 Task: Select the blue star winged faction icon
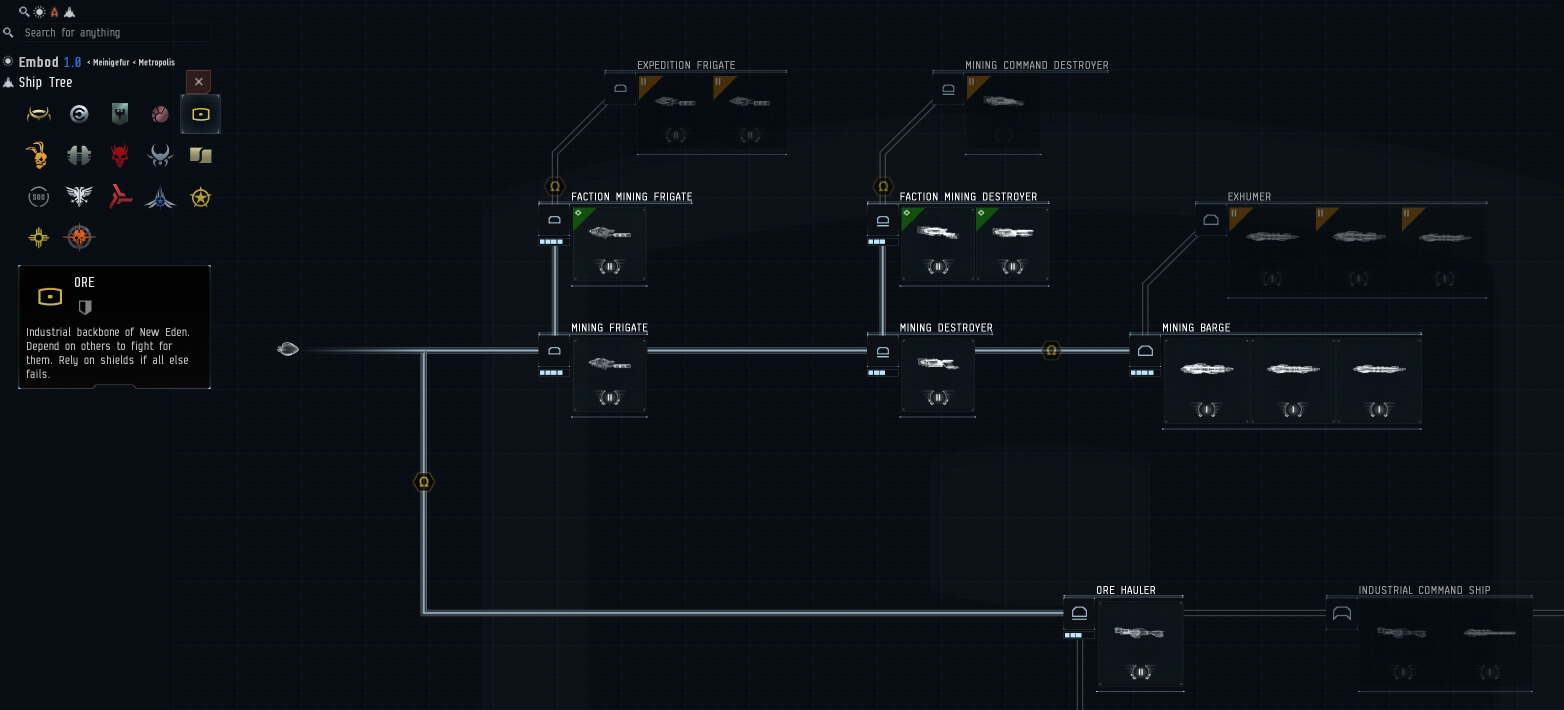[160, 197]
